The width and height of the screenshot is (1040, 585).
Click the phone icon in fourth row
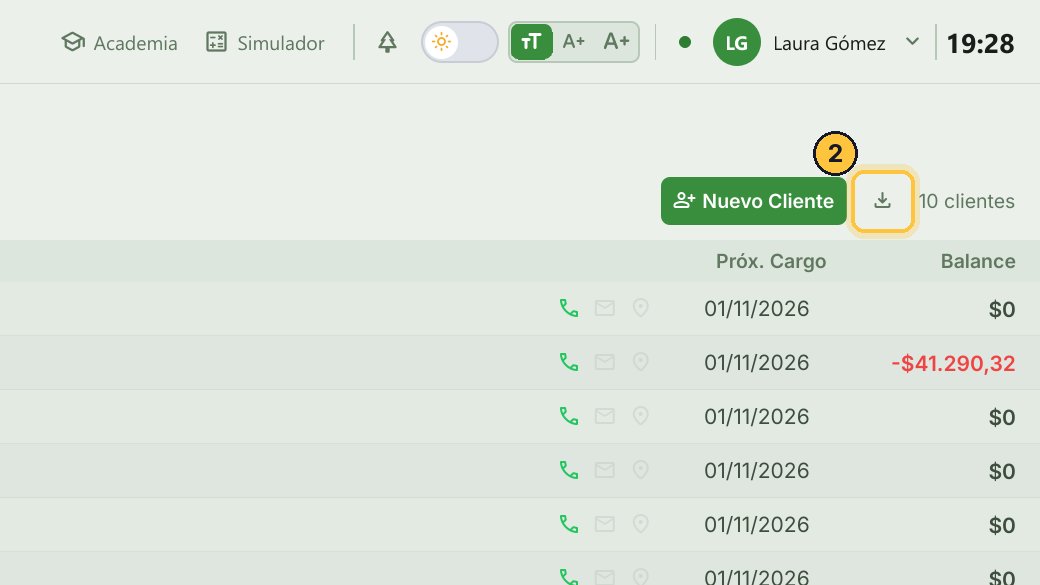tap(569, 470)
